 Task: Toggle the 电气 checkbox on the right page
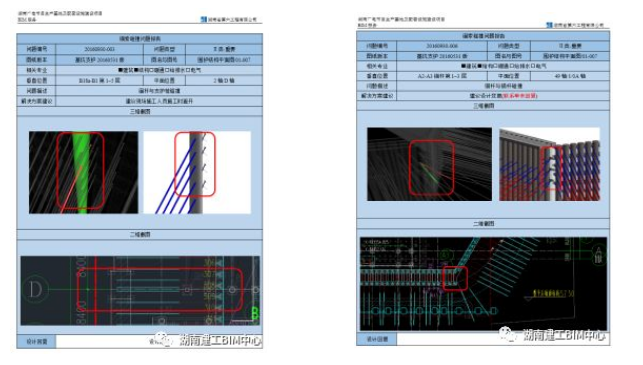pyautogui.click(x=533, y=66)
